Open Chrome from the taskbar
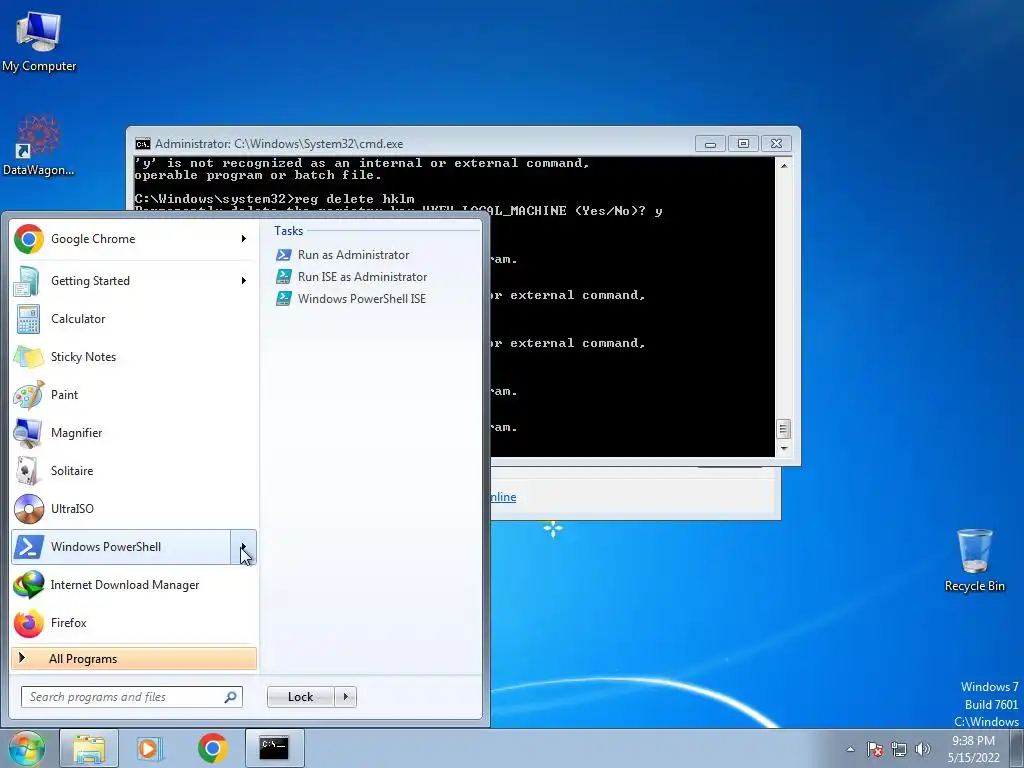1024x768 pixels. tap(212, 748)
